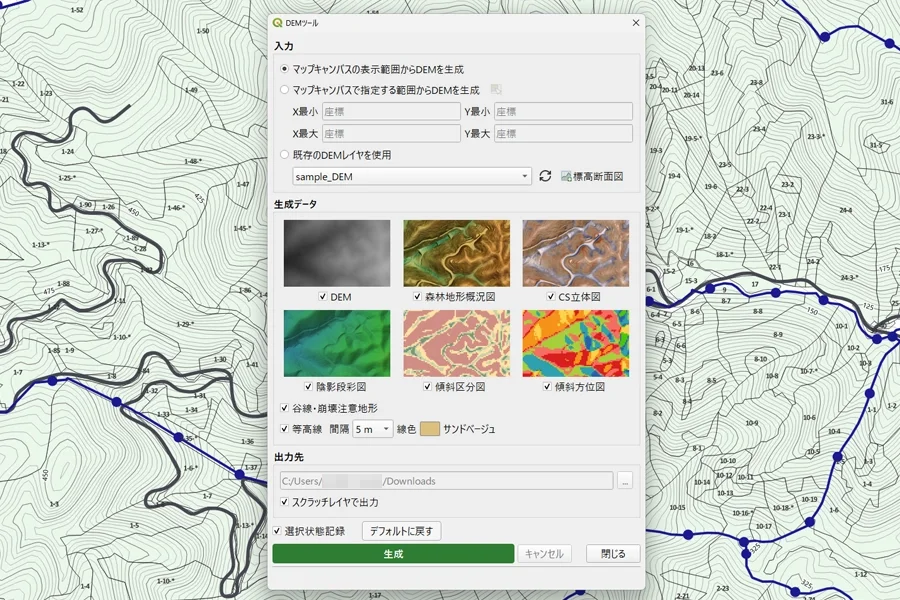Click the 入力 section heading

284,46
